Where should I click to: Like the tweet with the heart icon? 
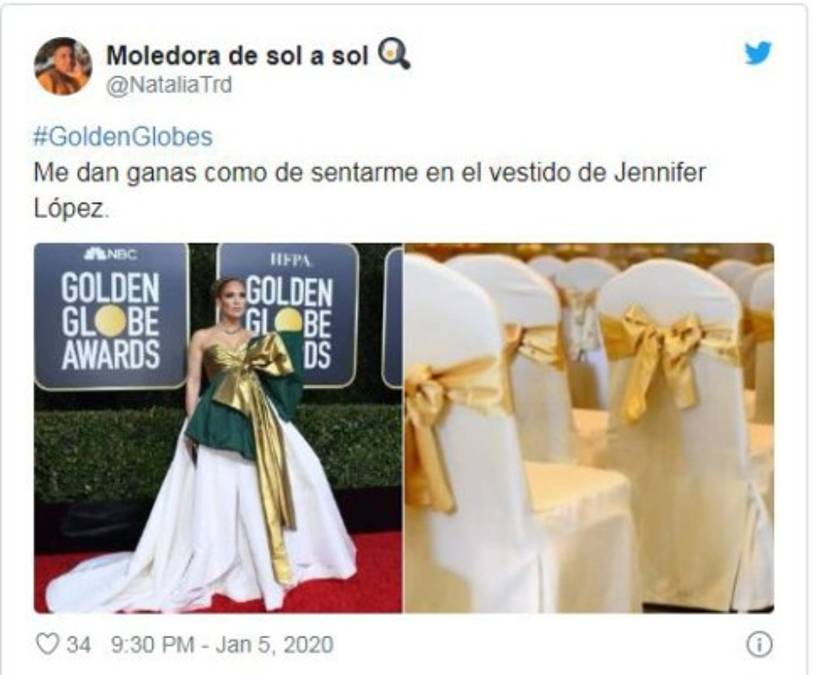[47, 644]
